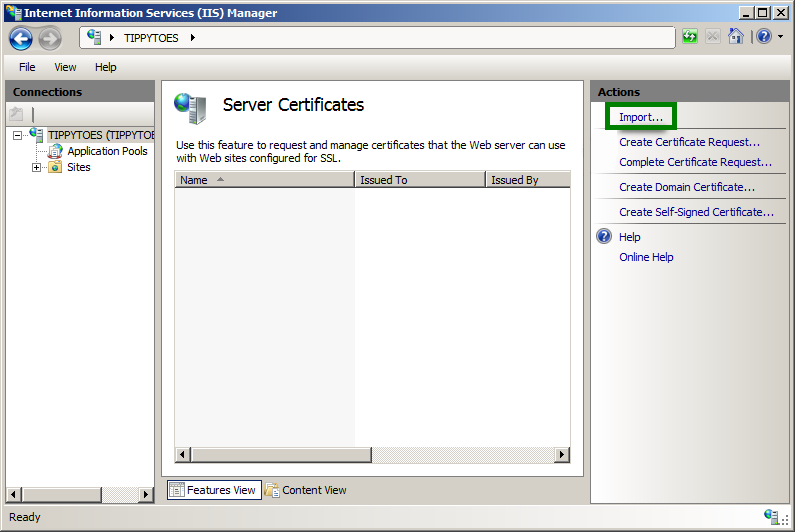Click Connections pane left scroll arrow
This screenshot has height=532, width=795.
14,494
